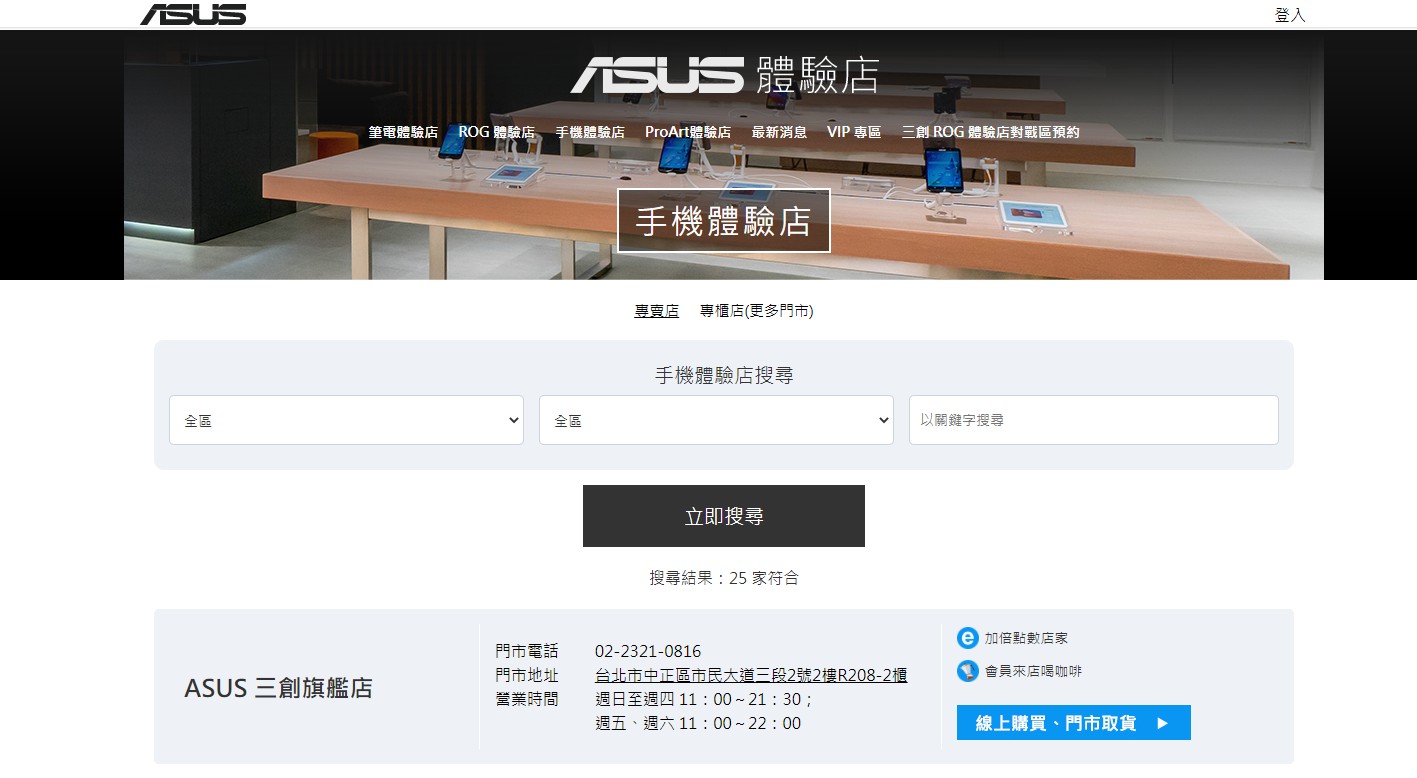
Task: View the 最新消息 menu item
Action: pos(779,132)
